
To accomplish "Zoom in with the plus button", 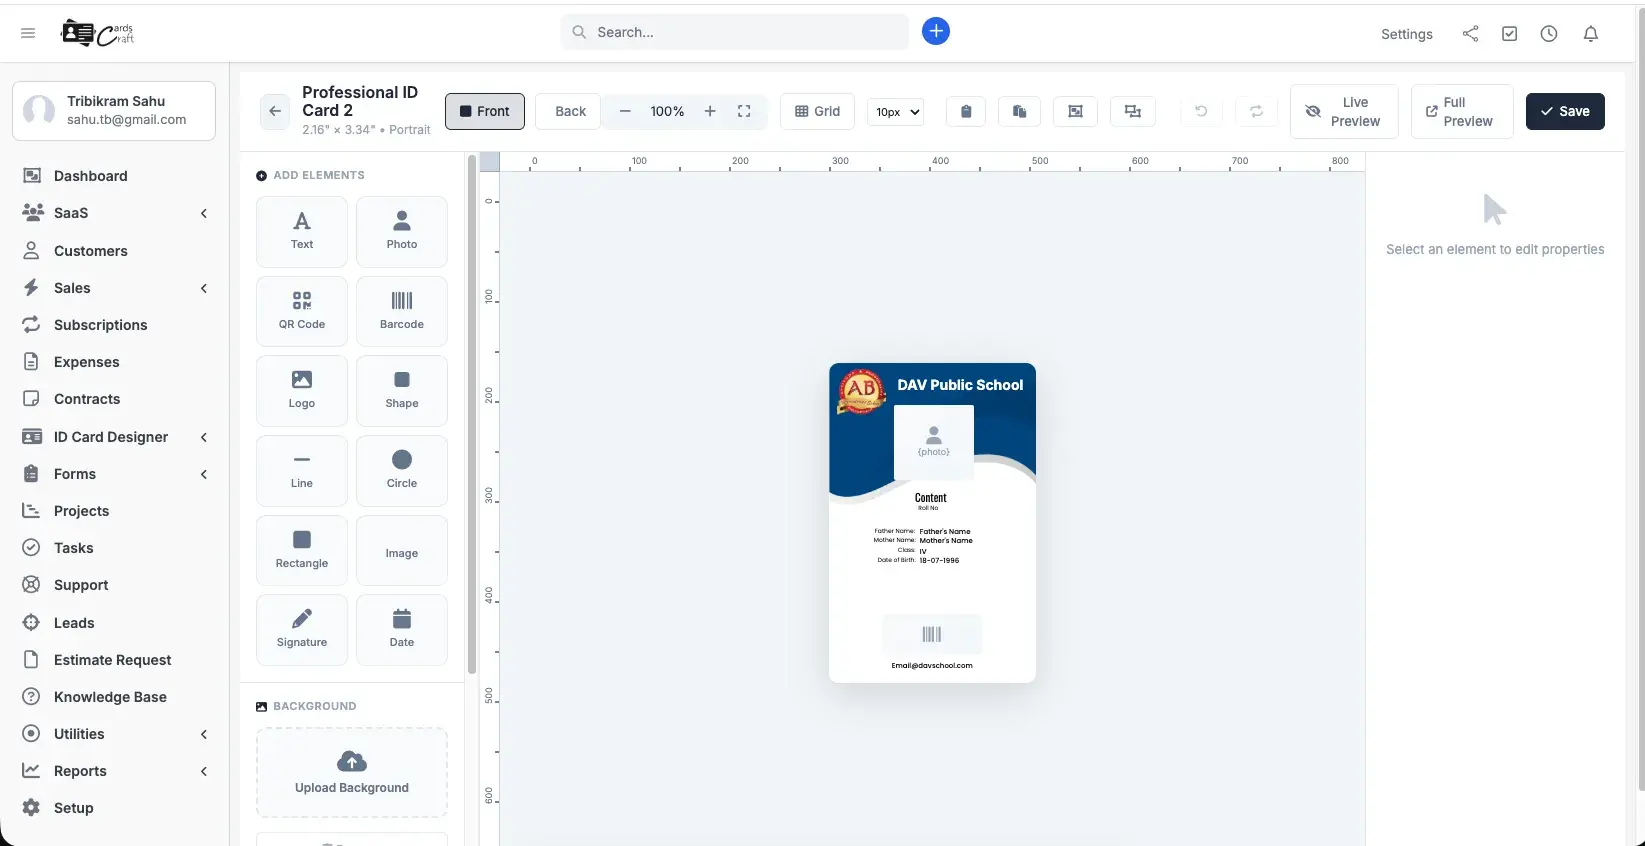I will pyautogui.click(x=710, y=111).
